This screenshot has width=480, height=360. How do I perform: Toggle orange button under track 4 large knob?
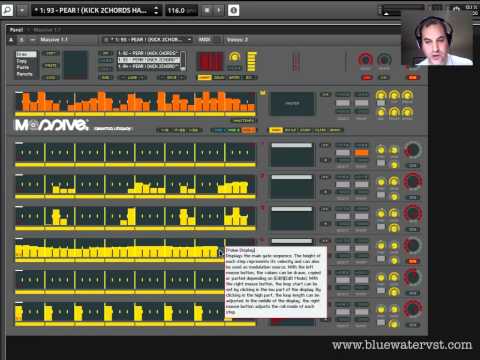[x=412, y=261]
